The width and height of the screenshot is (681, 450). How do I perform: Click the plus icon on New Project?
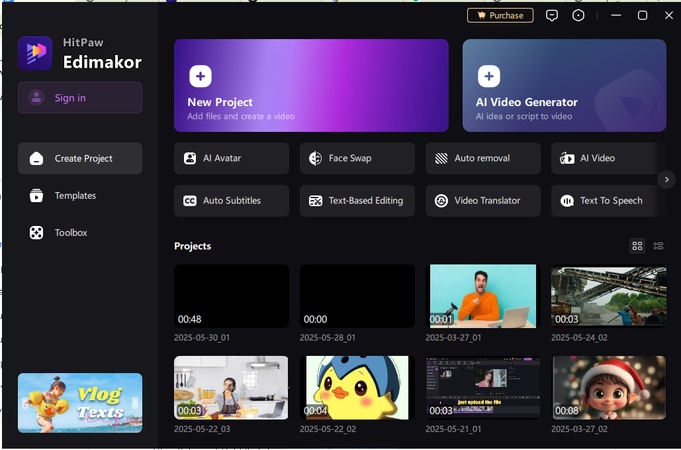tap(200, 76)
